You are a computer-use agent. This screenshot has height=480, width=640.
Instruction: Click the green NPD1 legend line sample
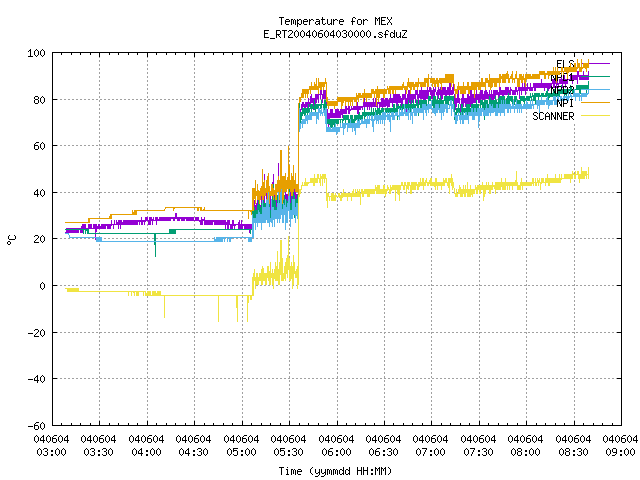[596, 77]
